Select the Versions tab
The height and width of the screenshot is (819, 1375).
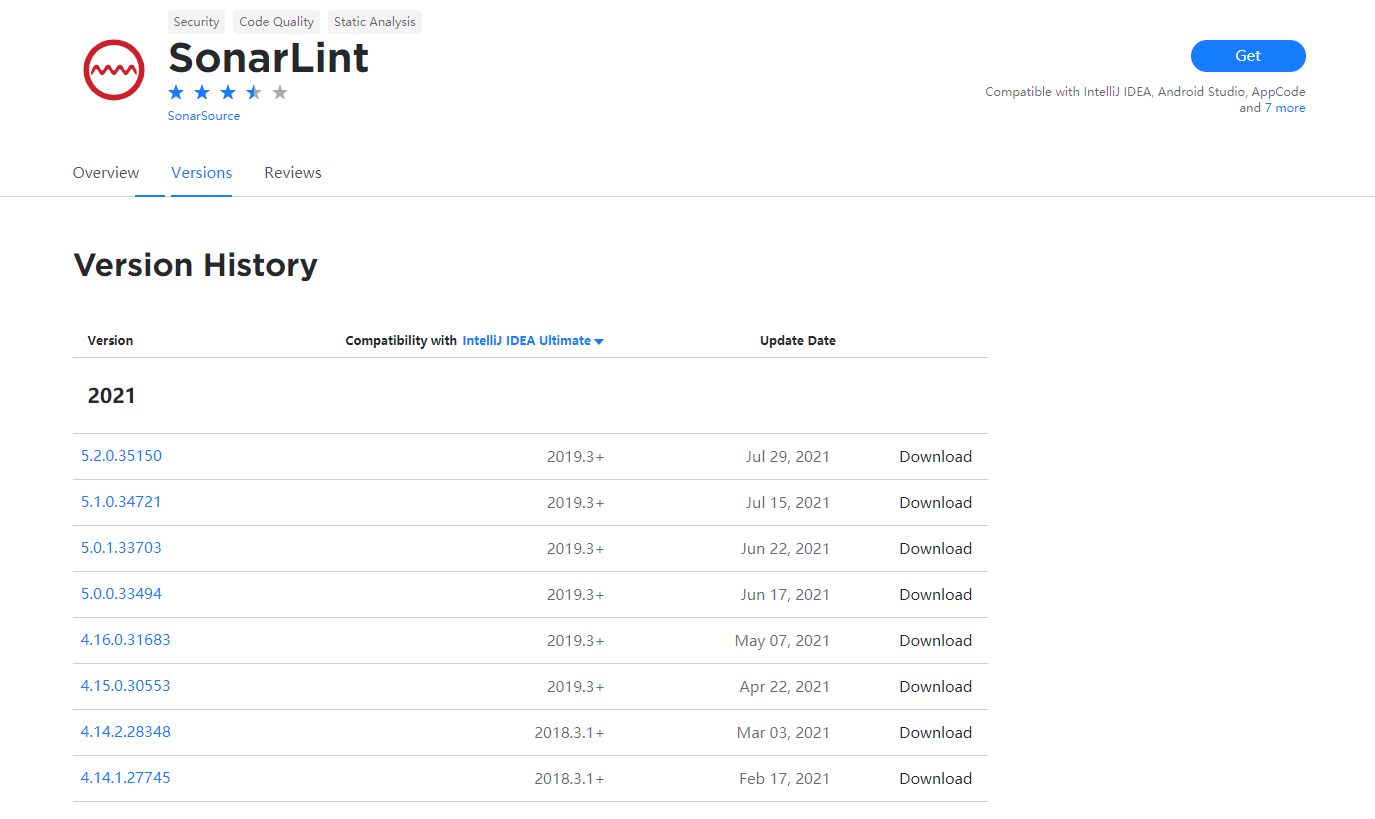pos(201,173)
